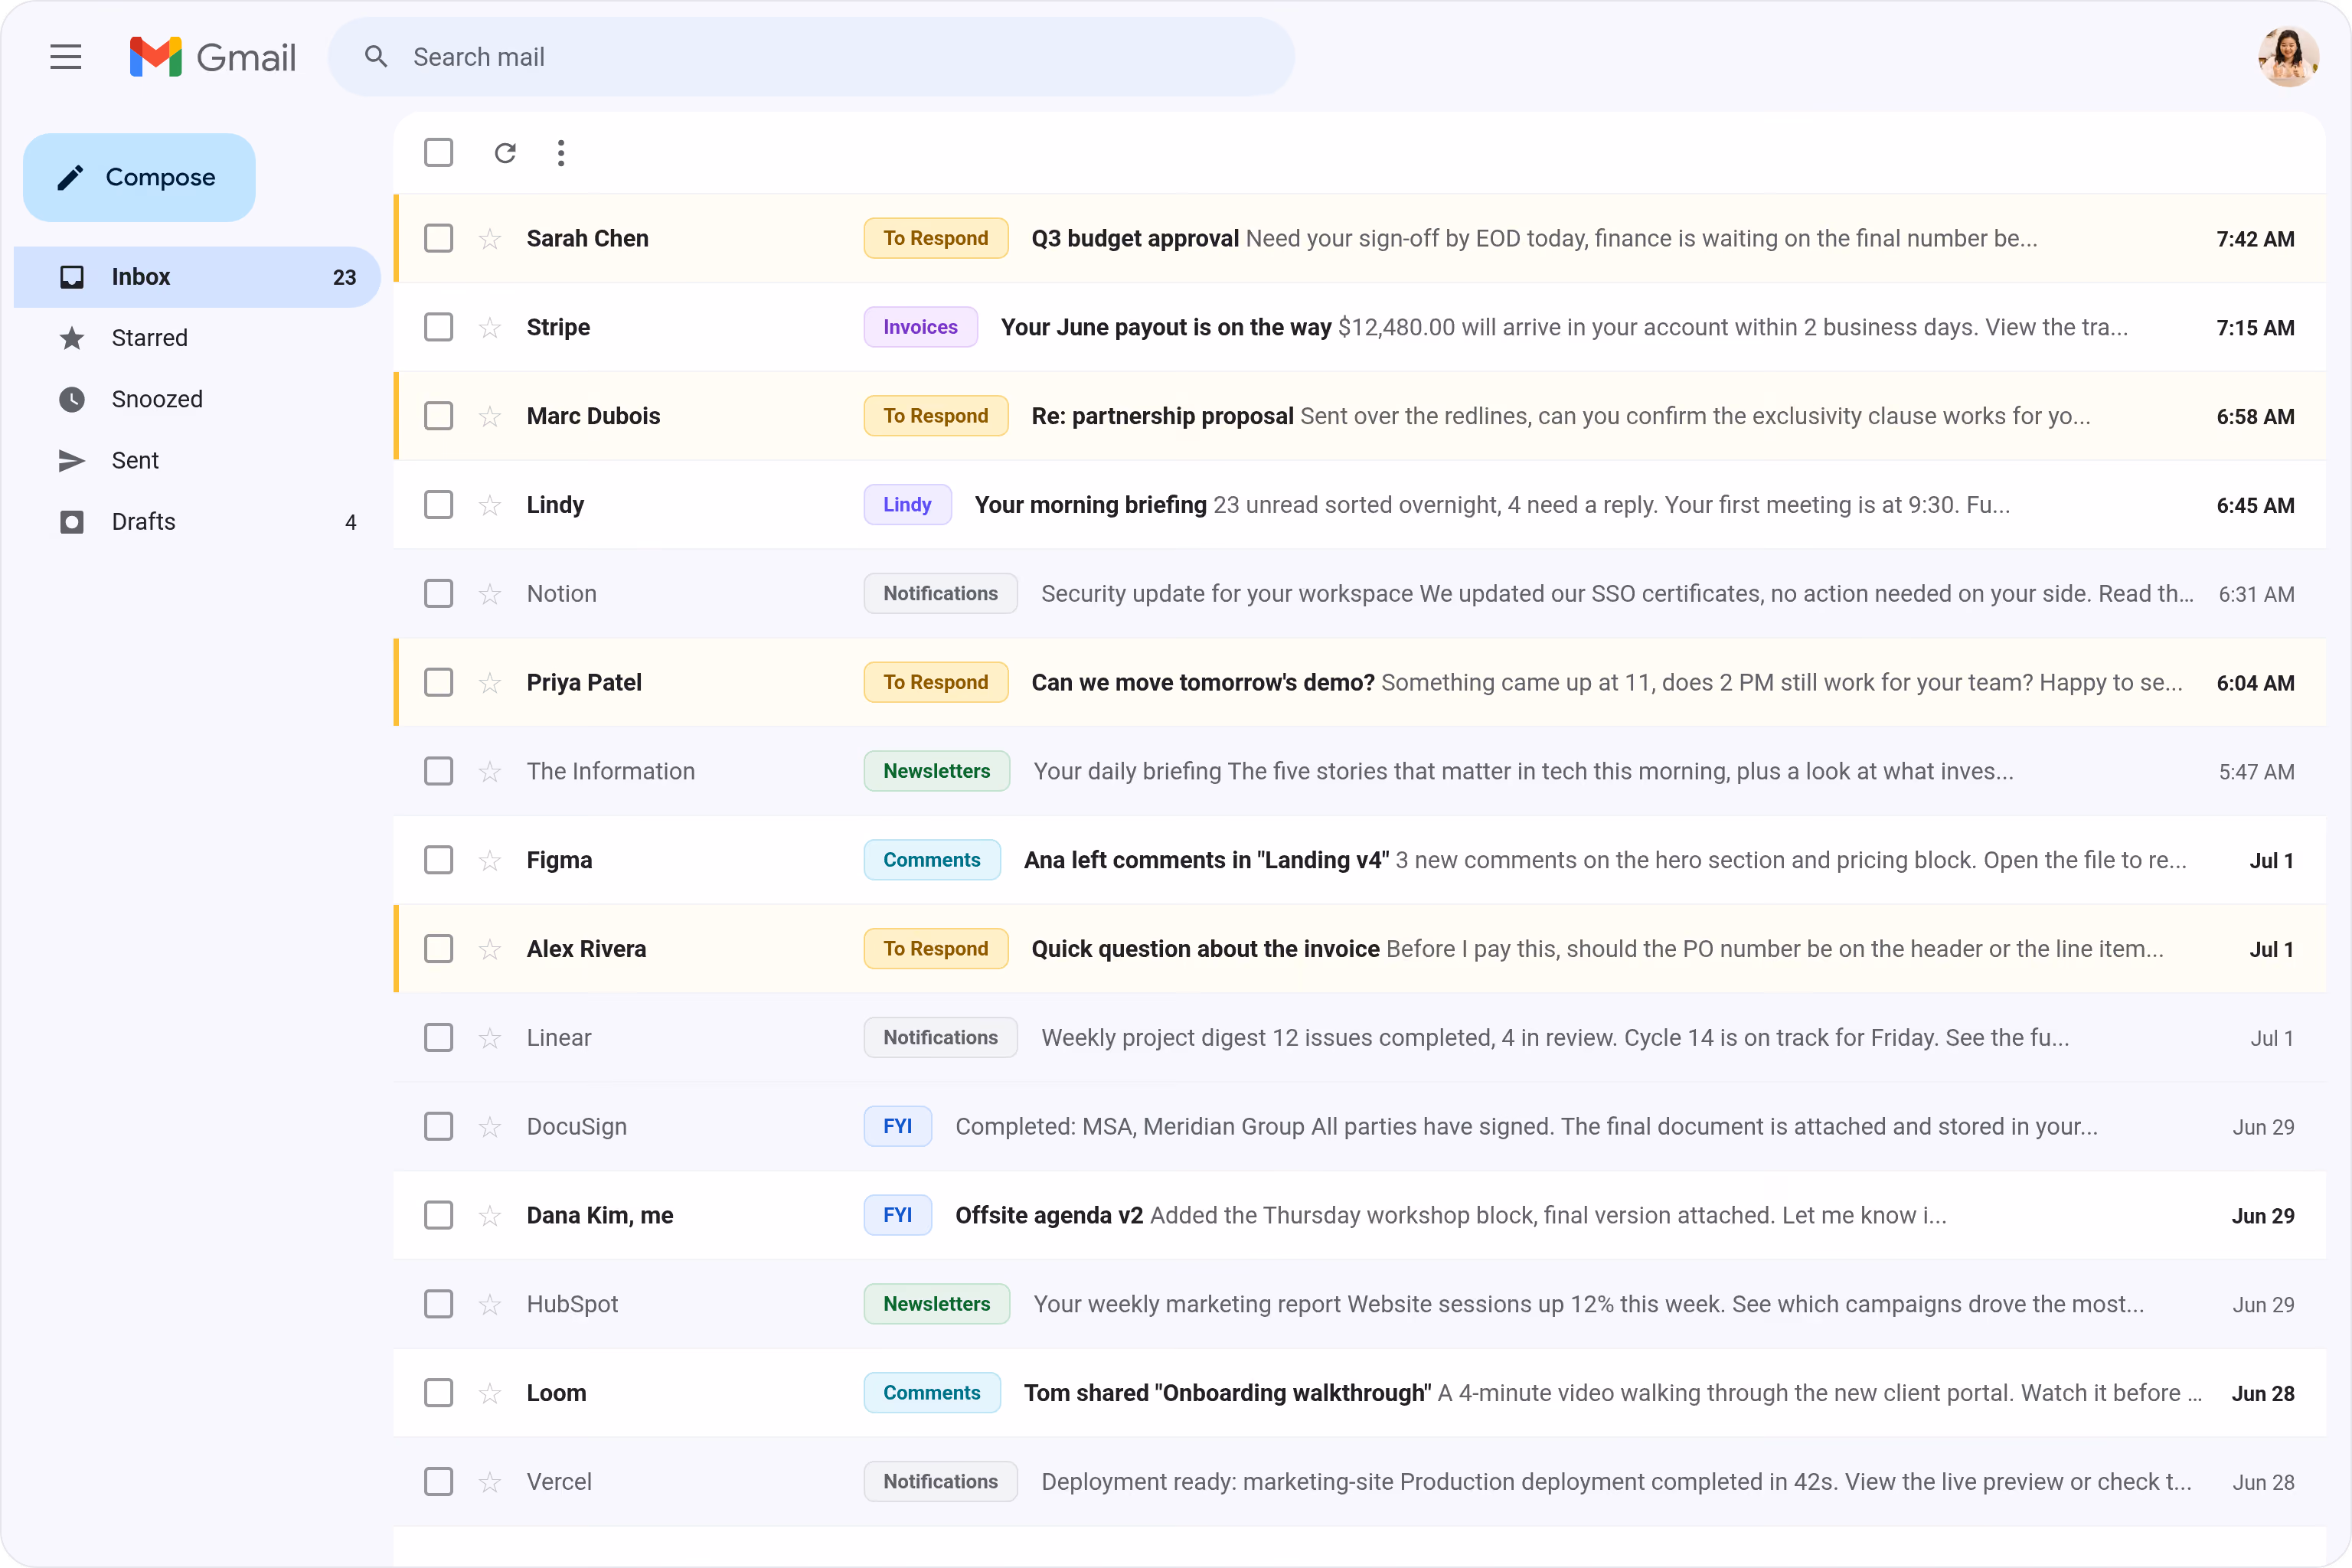The image size is (2352, 1568).
Task: Star the Linear weekly digest email
Action: [x=490, y=1038]
